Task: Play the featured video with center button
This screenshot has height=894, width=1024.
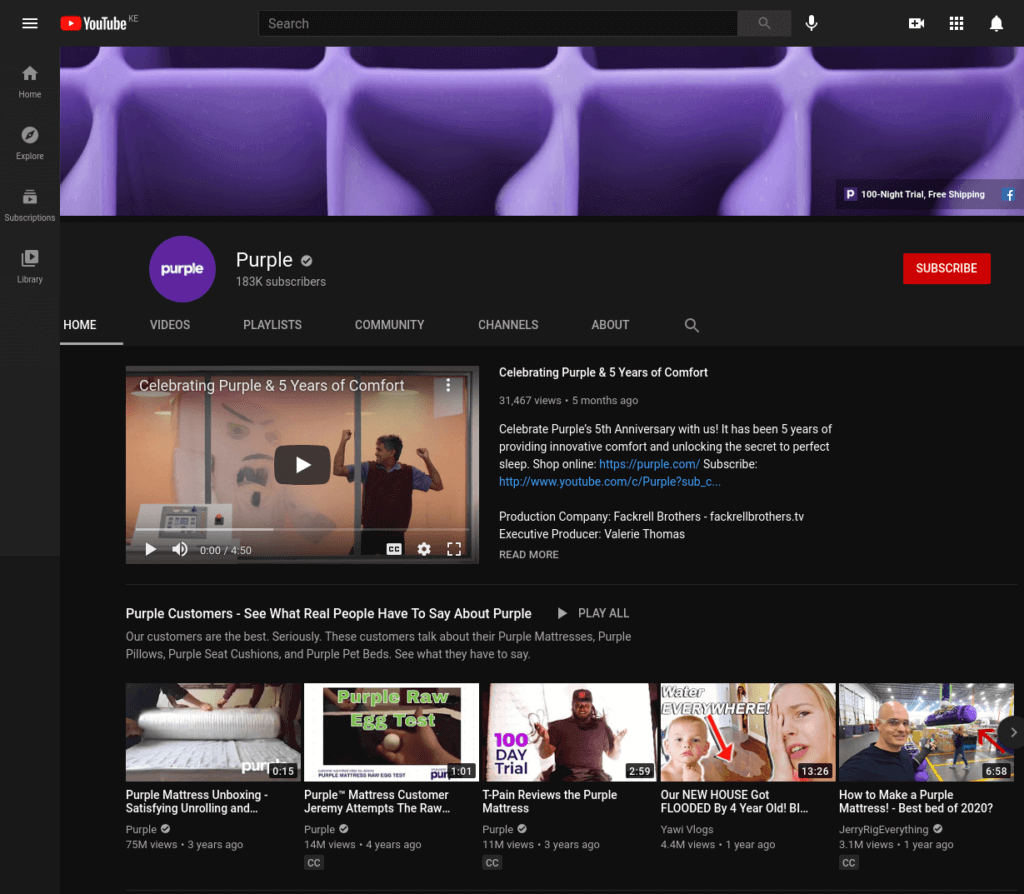Action: [x=302, y=464]
